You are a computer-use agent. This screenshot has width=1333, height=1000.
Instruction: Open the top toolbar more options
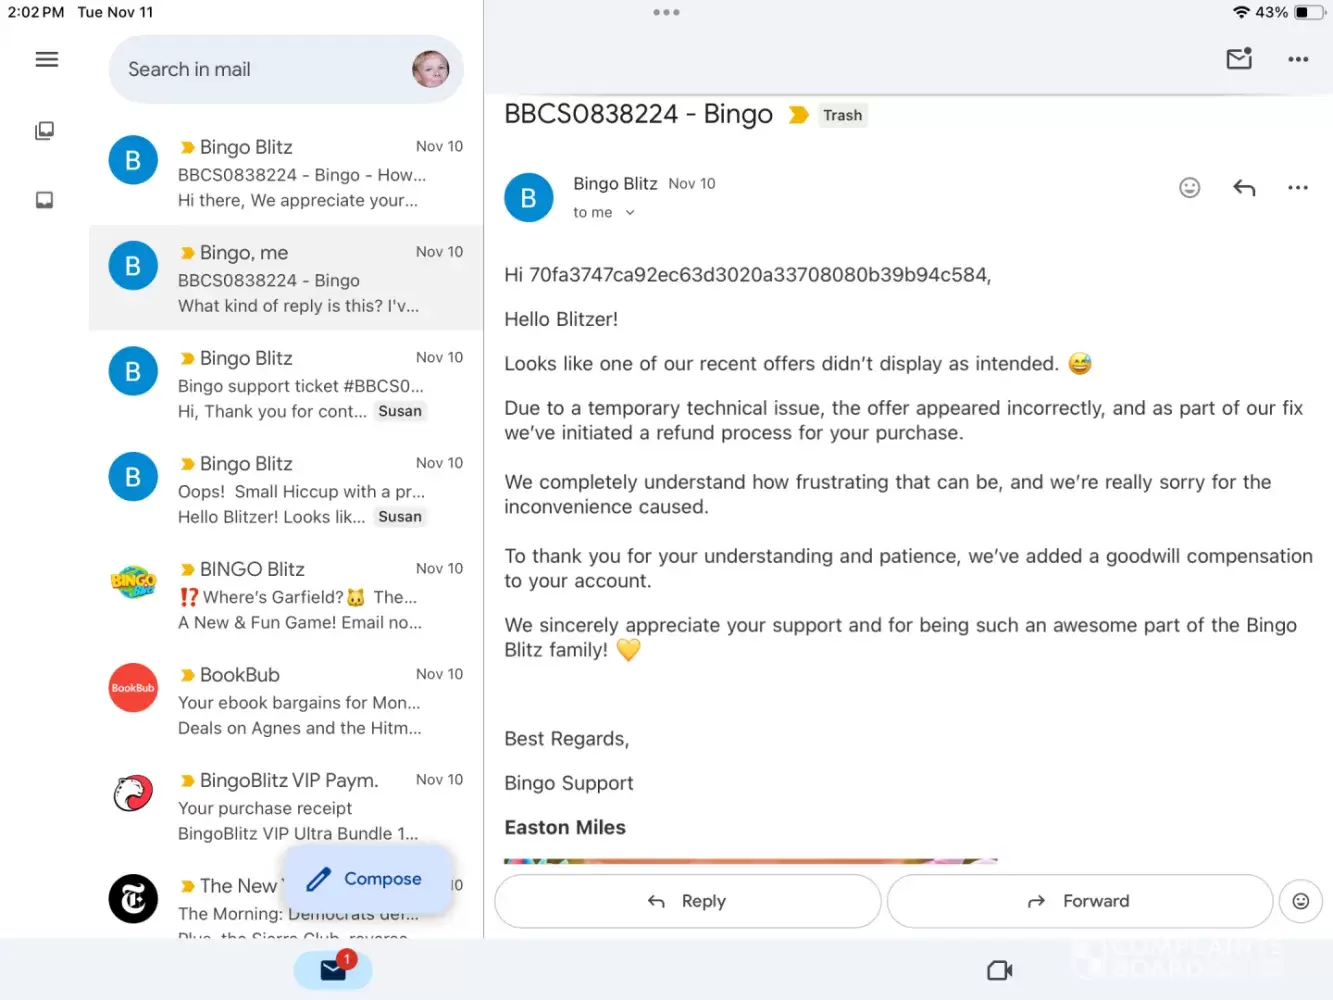click(x=1298, y=60)
